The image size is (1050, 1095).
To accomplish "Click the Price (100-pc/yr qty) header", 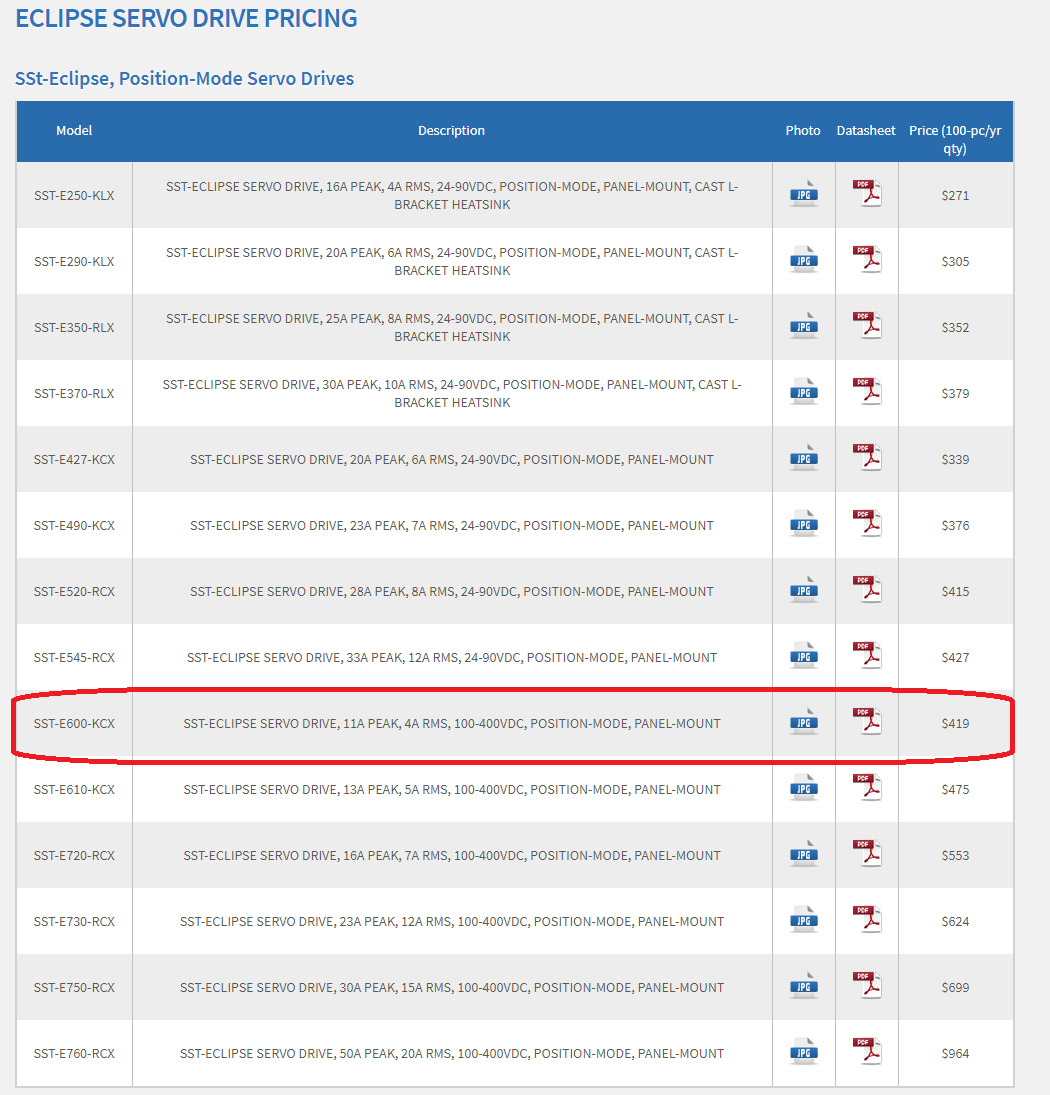I will [955, 139].
